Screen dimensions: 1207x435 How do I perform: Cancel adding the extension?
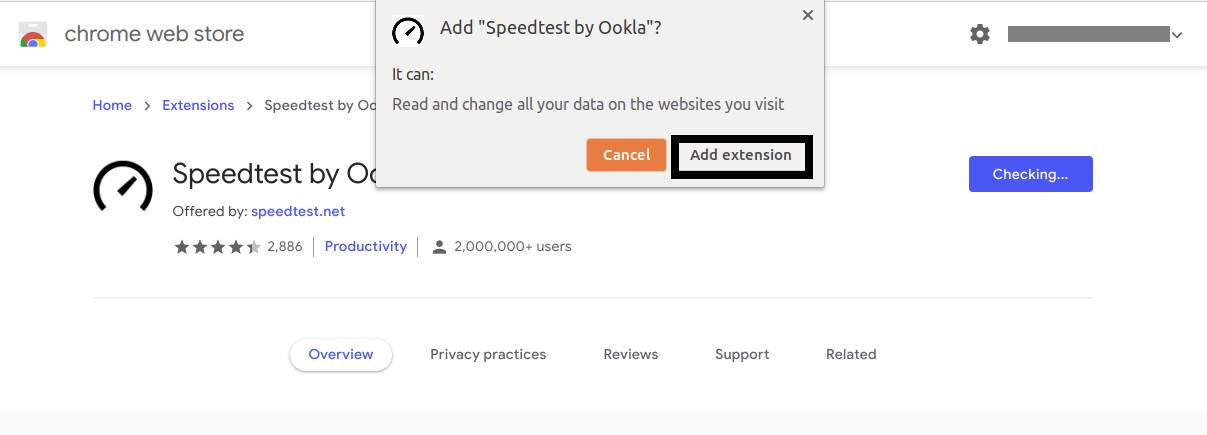(x=626, y=155)
